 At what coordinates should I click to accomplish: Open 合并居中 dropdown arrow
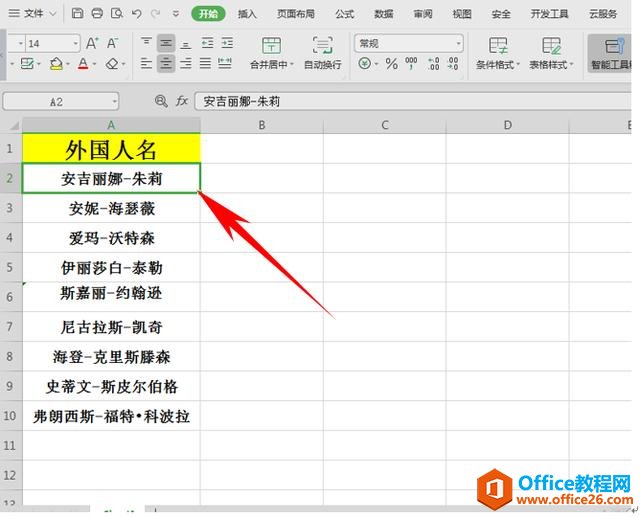292,64
